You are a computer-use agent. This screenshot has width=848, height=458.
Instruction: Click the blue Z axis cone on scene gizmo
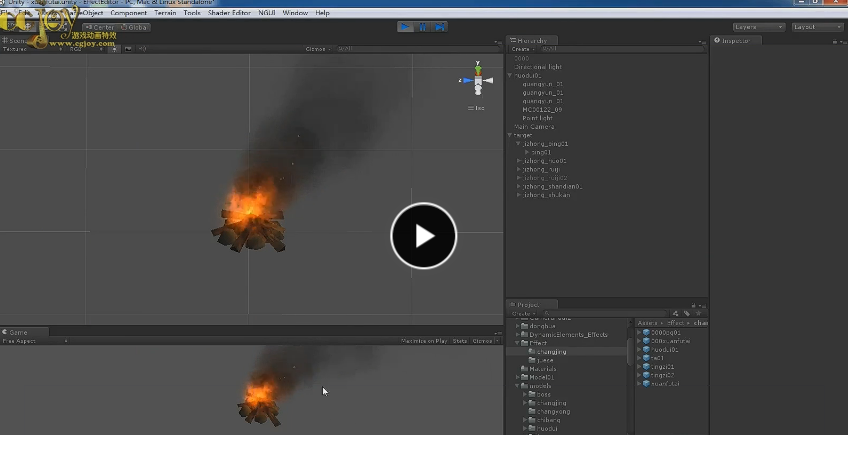[x=466, y=81]
